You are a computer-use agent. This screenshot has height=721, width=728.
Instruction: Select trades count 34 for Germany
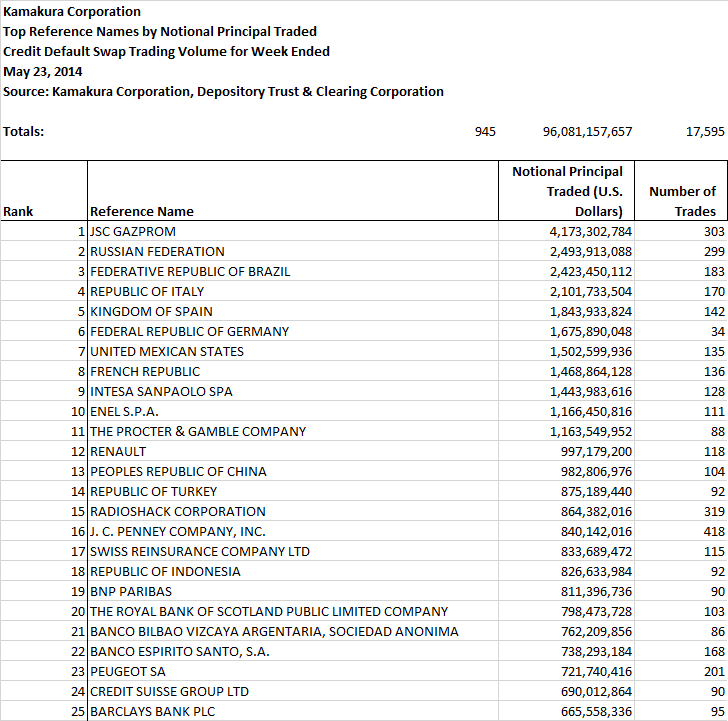681,331
